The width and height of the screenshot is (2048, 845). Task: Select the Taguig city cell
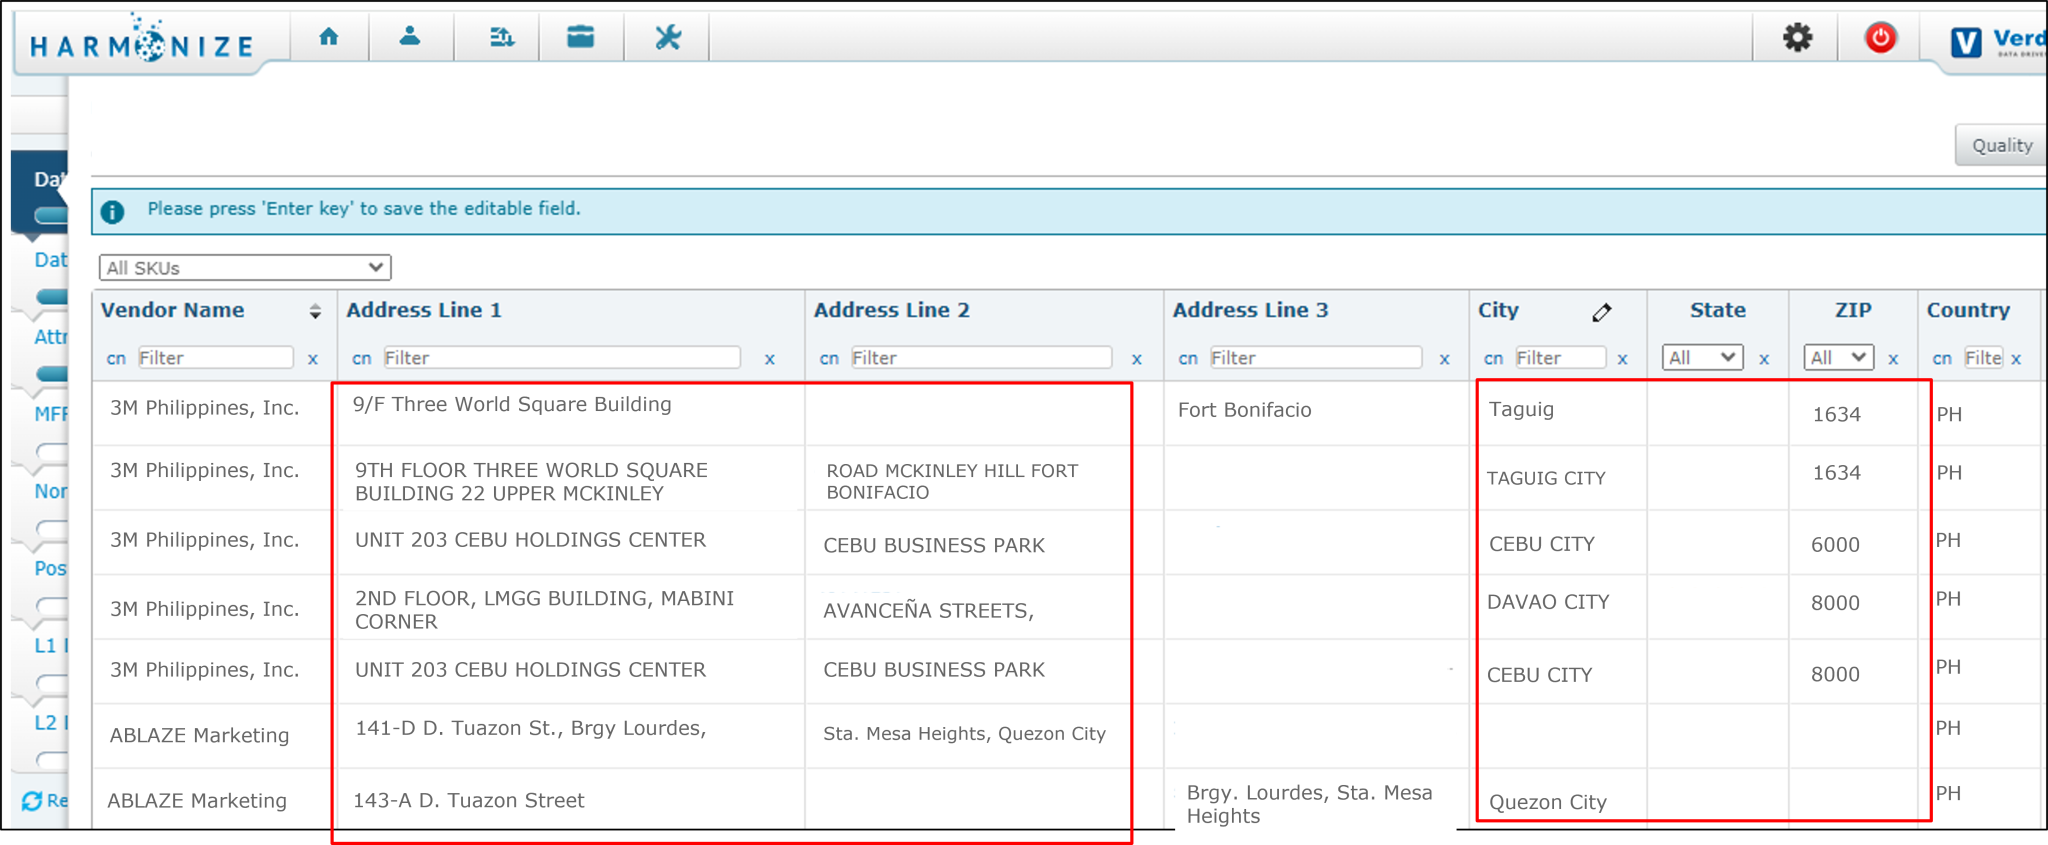click(x=1521, y=410)
